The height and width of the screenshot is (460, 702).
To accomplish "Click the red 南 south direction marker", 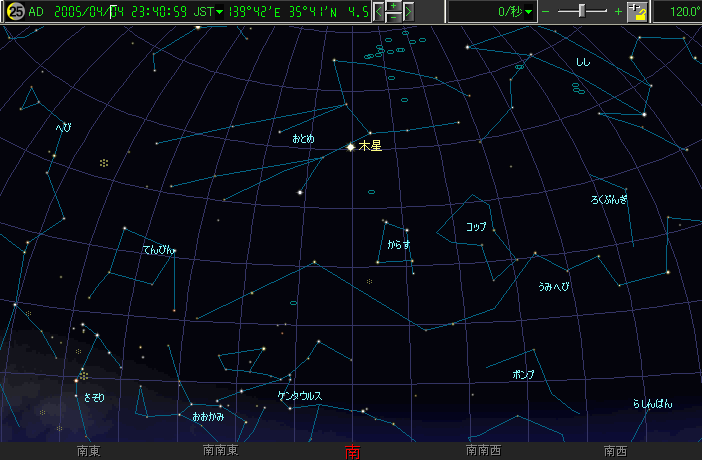I will (352, 451).
